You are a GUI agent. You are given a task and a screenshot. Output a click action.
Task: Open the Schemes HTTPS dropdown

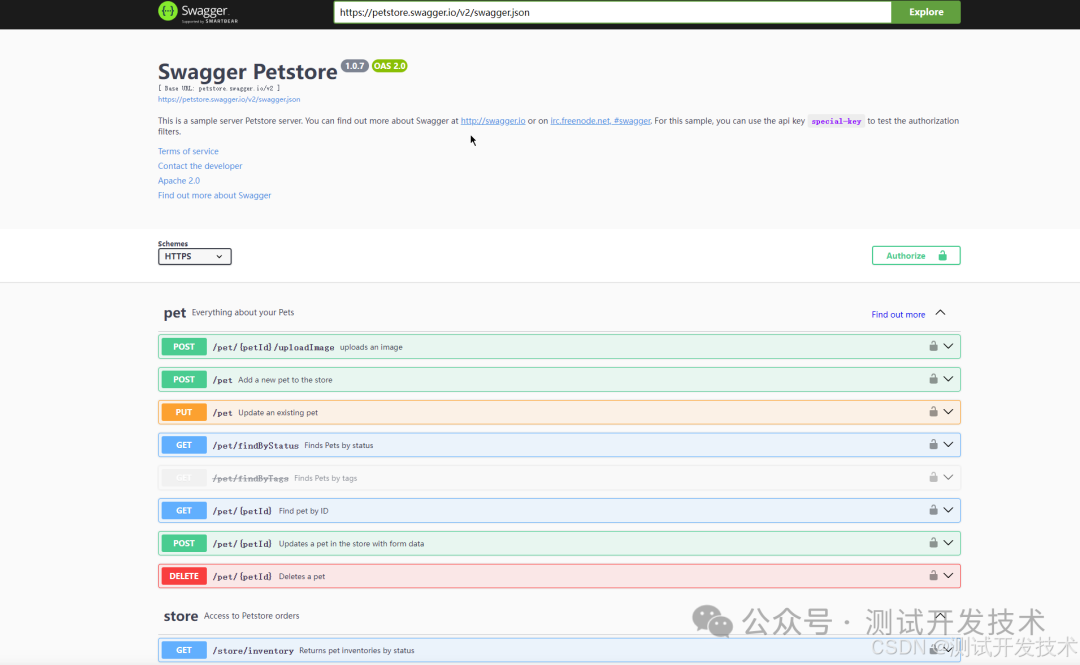click(x=194, y=256)
